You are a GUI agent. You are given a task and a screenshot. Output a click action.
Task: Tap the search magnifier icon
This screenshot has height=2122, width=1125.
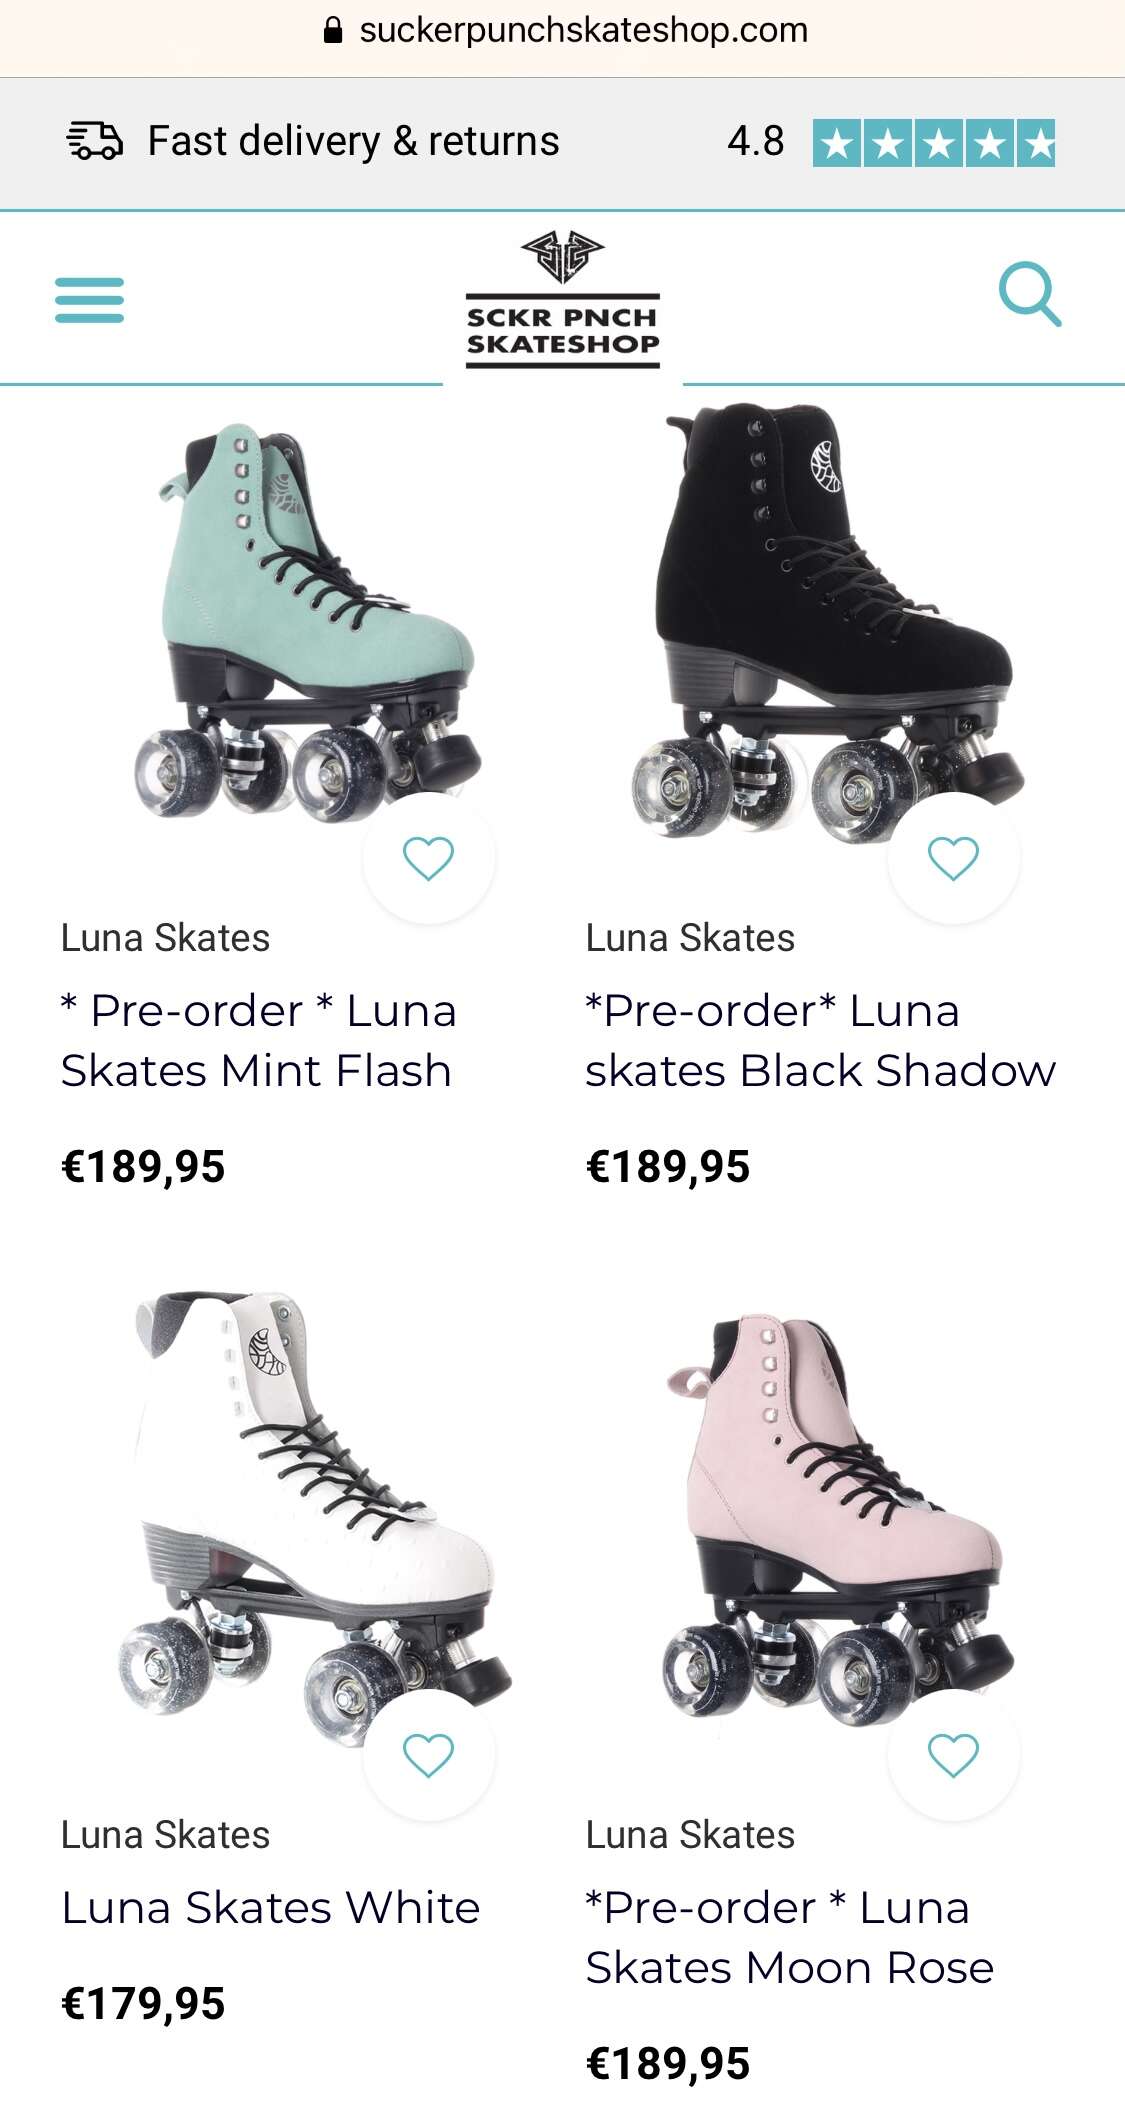tap(1030, 295)
